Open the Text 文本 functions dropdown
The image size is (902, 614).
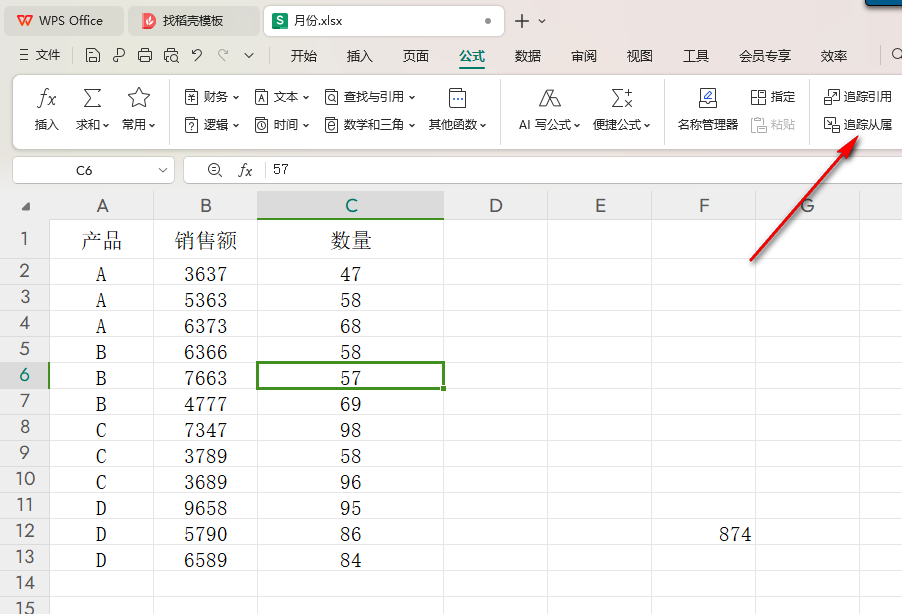(282, 97)
